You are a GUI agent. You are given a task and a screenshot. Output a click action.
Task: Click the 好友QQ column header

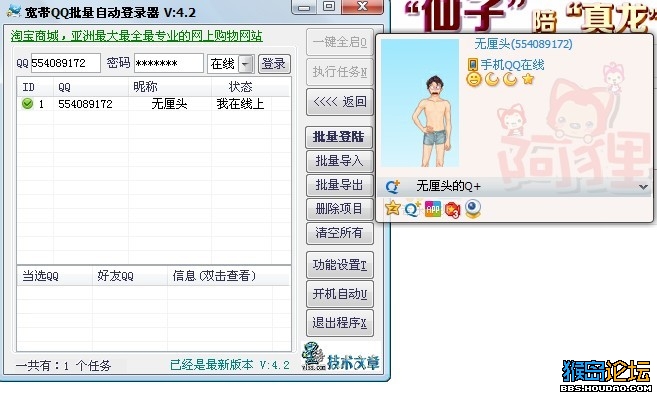click(130, 275)
